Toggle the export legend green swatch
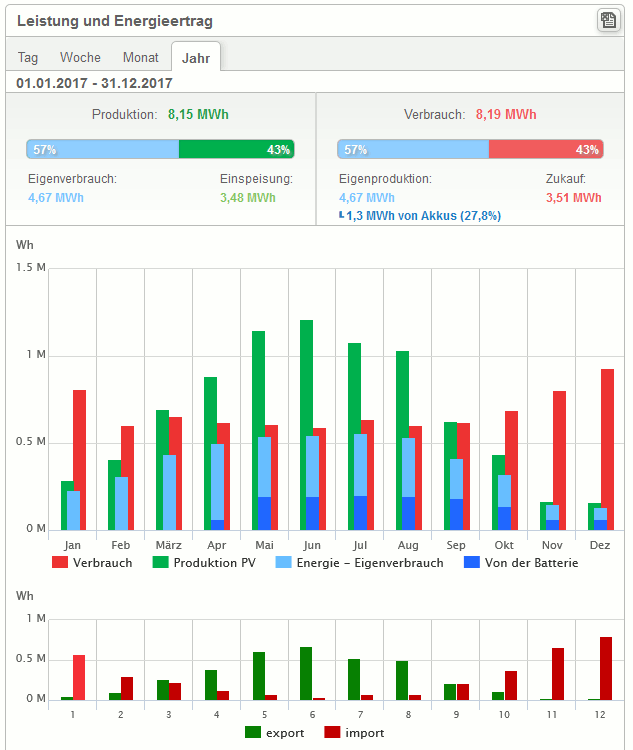Image resolution: width=633 pixels, height=750 pixels. [254, 732]
